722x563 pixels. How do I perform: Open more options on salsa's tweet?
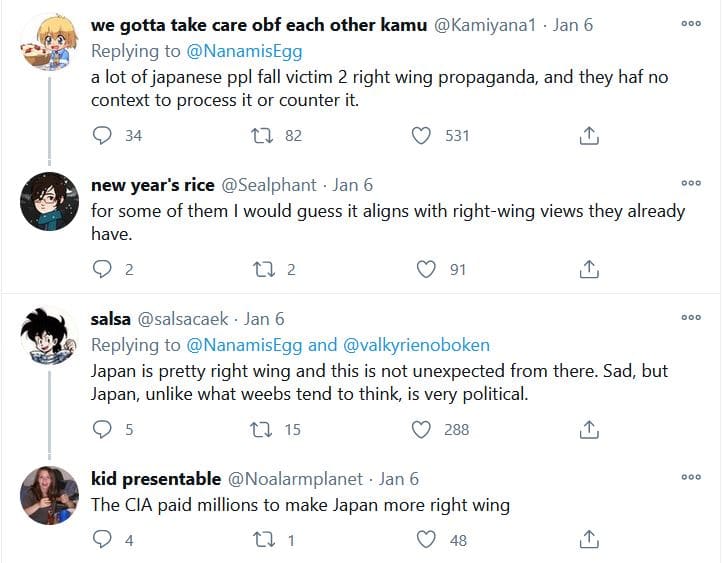pos(690,317)
